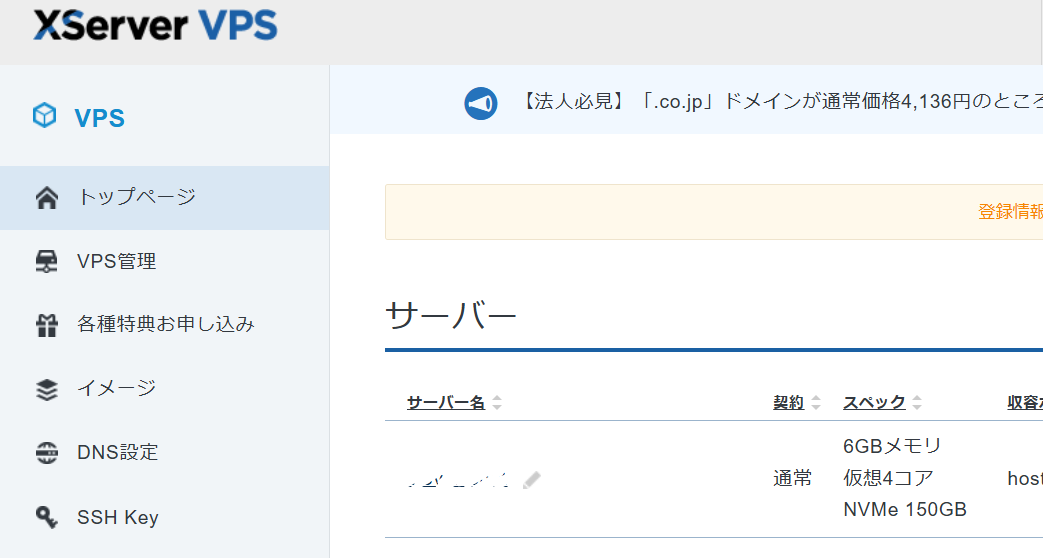The height and width of the screenshot is (558, 1043).
Task: Click the home icon beside トップページ
Action: (x=46, y=198)
